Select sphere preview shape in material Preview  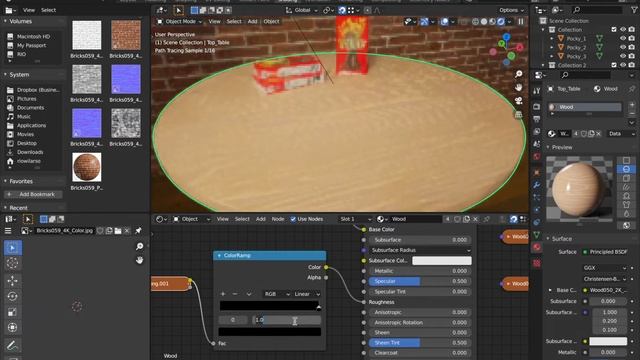[627, 169]
